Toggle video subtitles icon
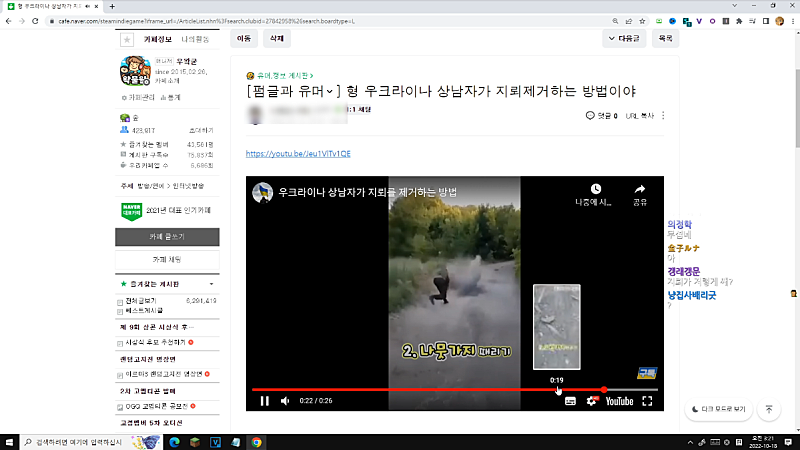Image resolution: width=800 pixels, height=450 pixels. click(x=570, y=401)
